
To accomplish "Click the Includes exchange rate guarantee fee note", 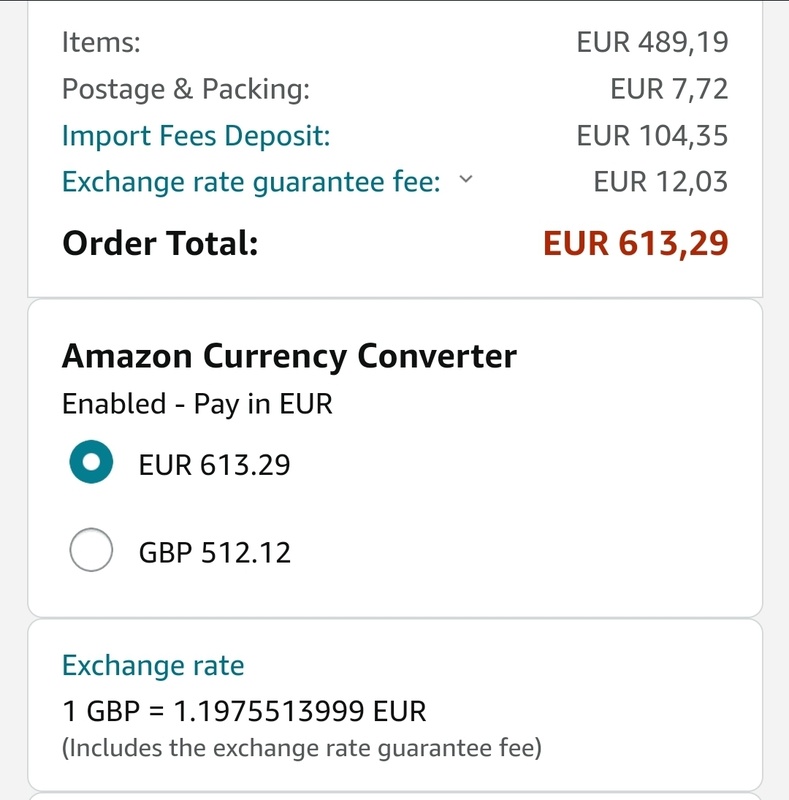I will pos(301,748).
